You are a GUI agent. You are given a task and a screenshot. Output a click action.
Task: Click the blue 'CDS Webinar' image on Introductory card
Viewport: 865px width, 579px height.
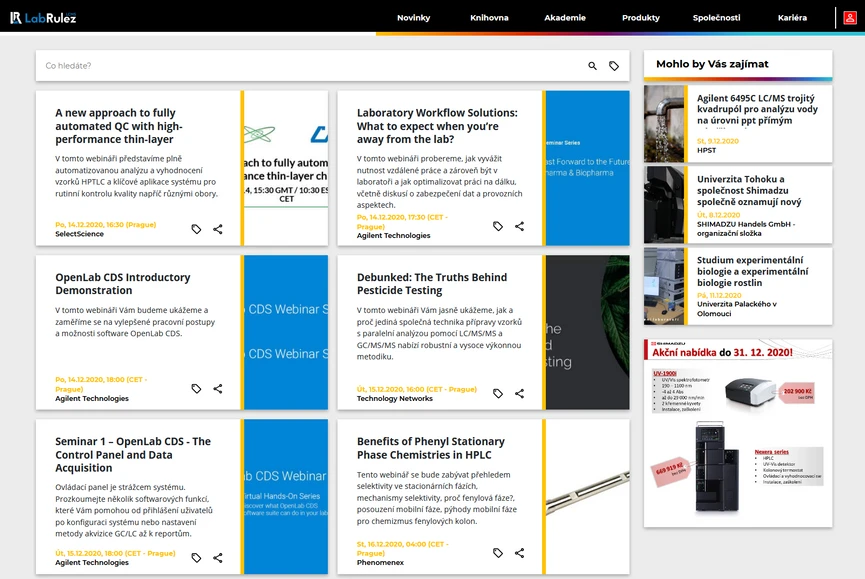point(286,332)
